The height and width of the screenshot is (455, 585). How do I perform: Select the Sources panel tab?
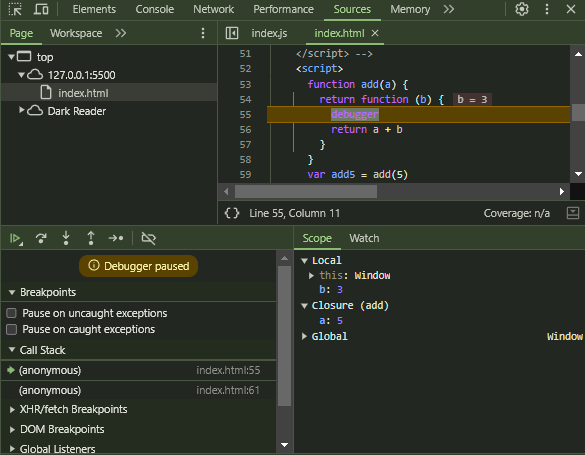coord(352,9)
